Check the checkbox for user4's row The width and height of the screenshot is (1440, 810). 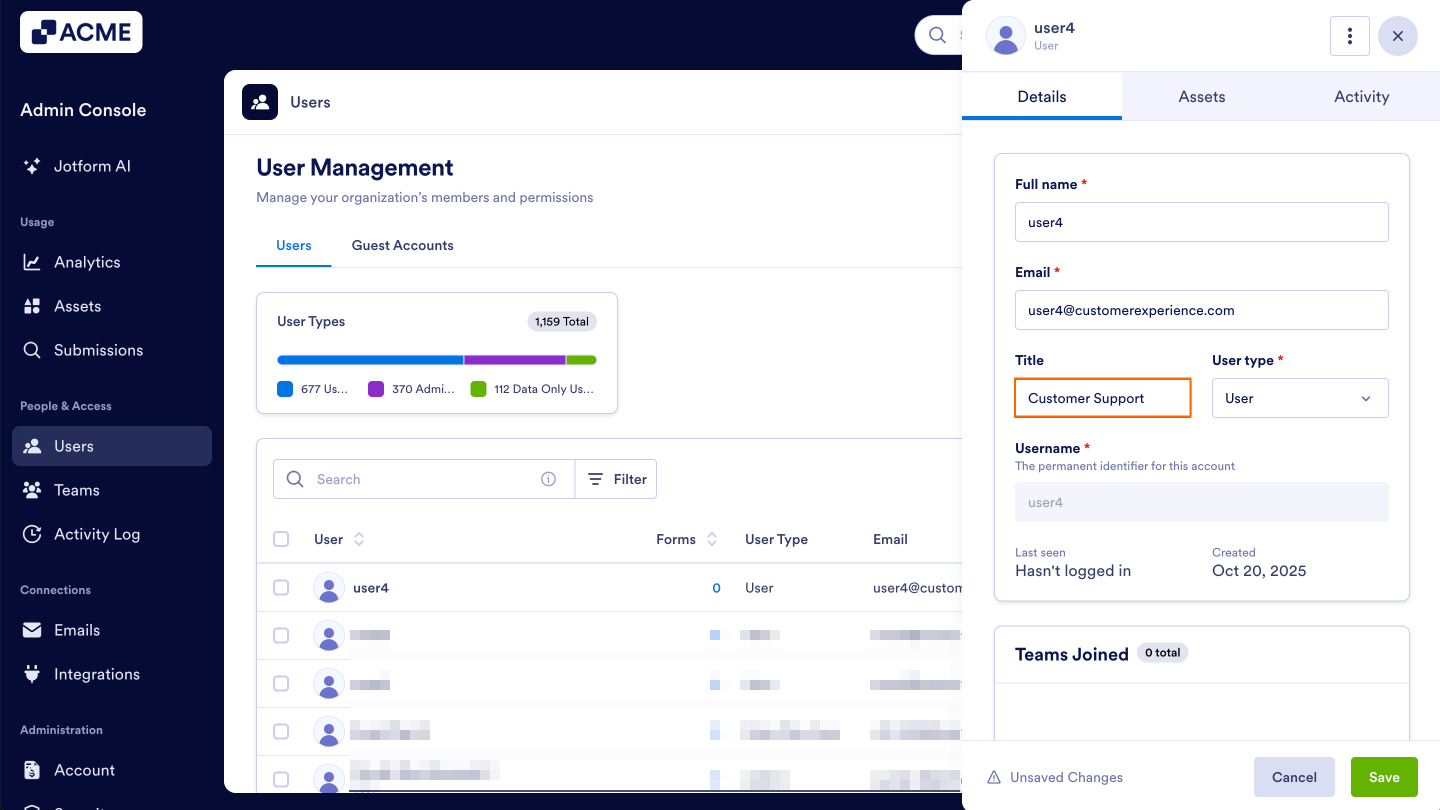(281, 588)
